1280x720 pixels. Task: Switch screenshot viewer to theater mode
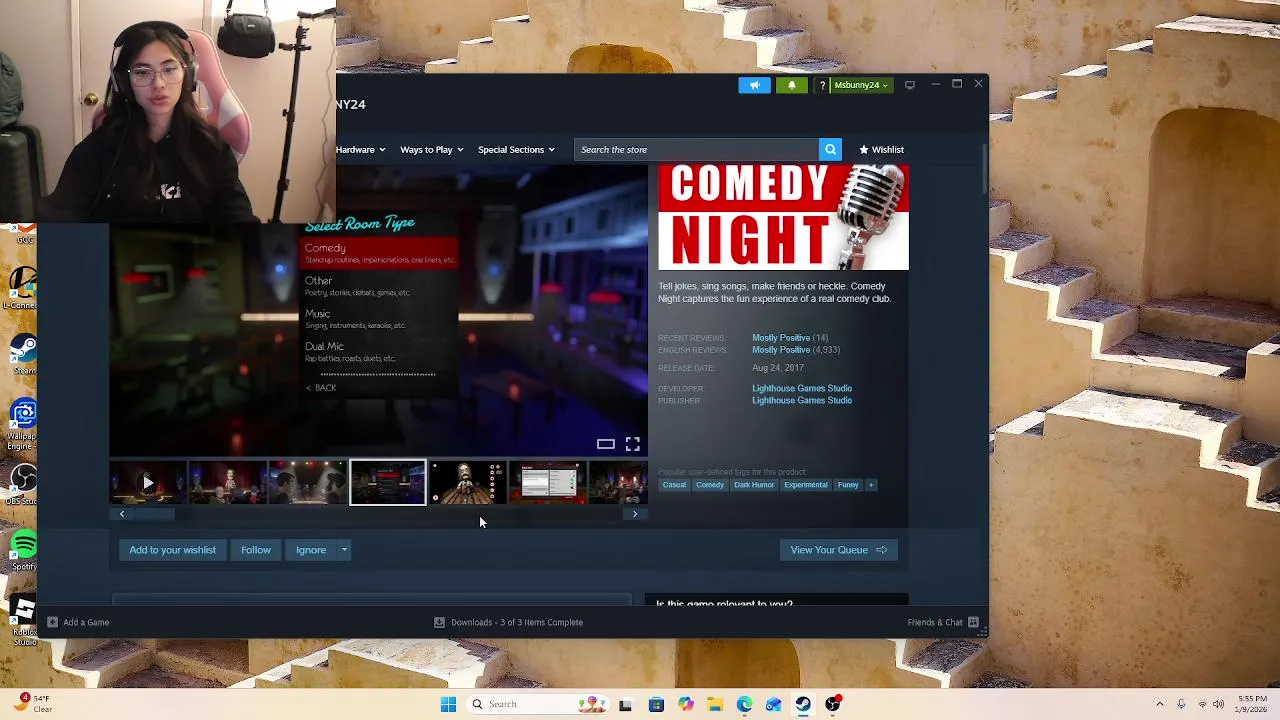tap(606, 444)
